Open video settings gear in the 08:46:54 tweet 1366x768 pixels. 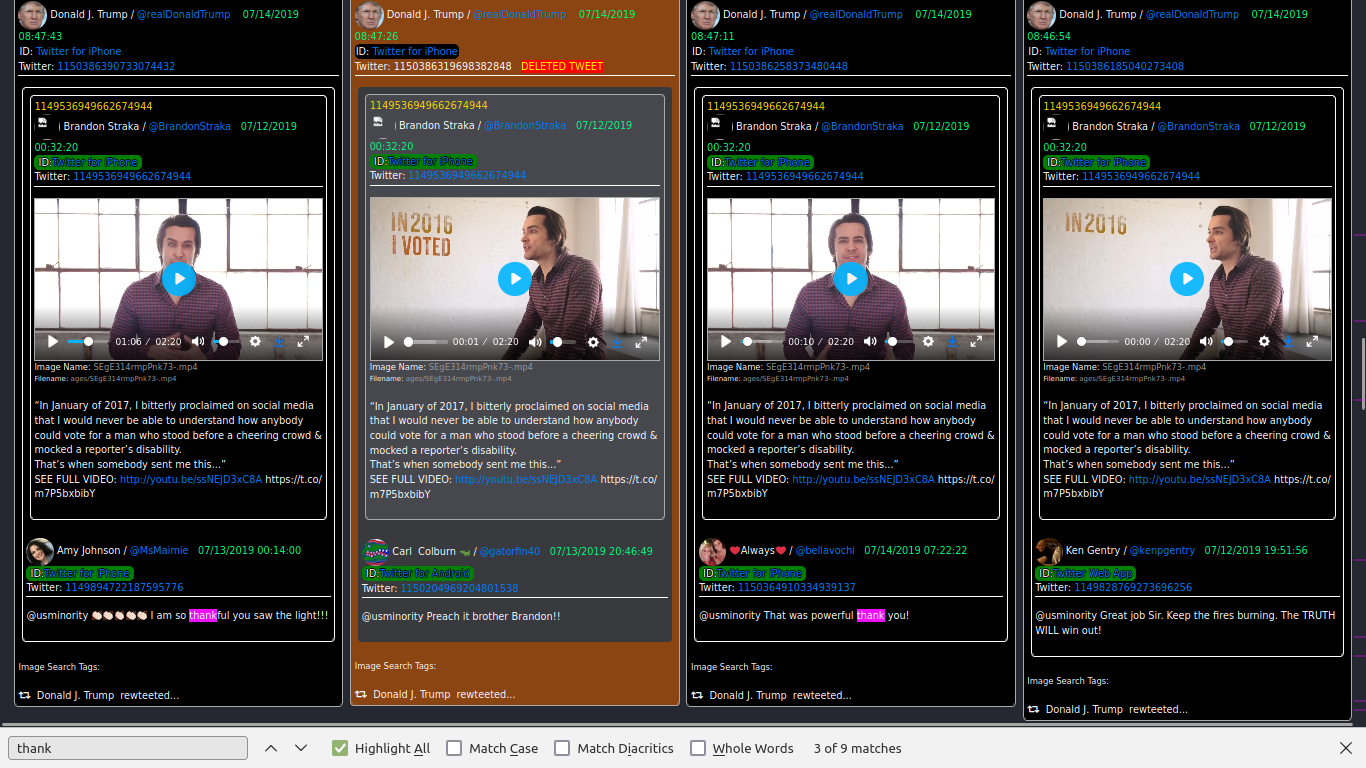(1264, 341)
